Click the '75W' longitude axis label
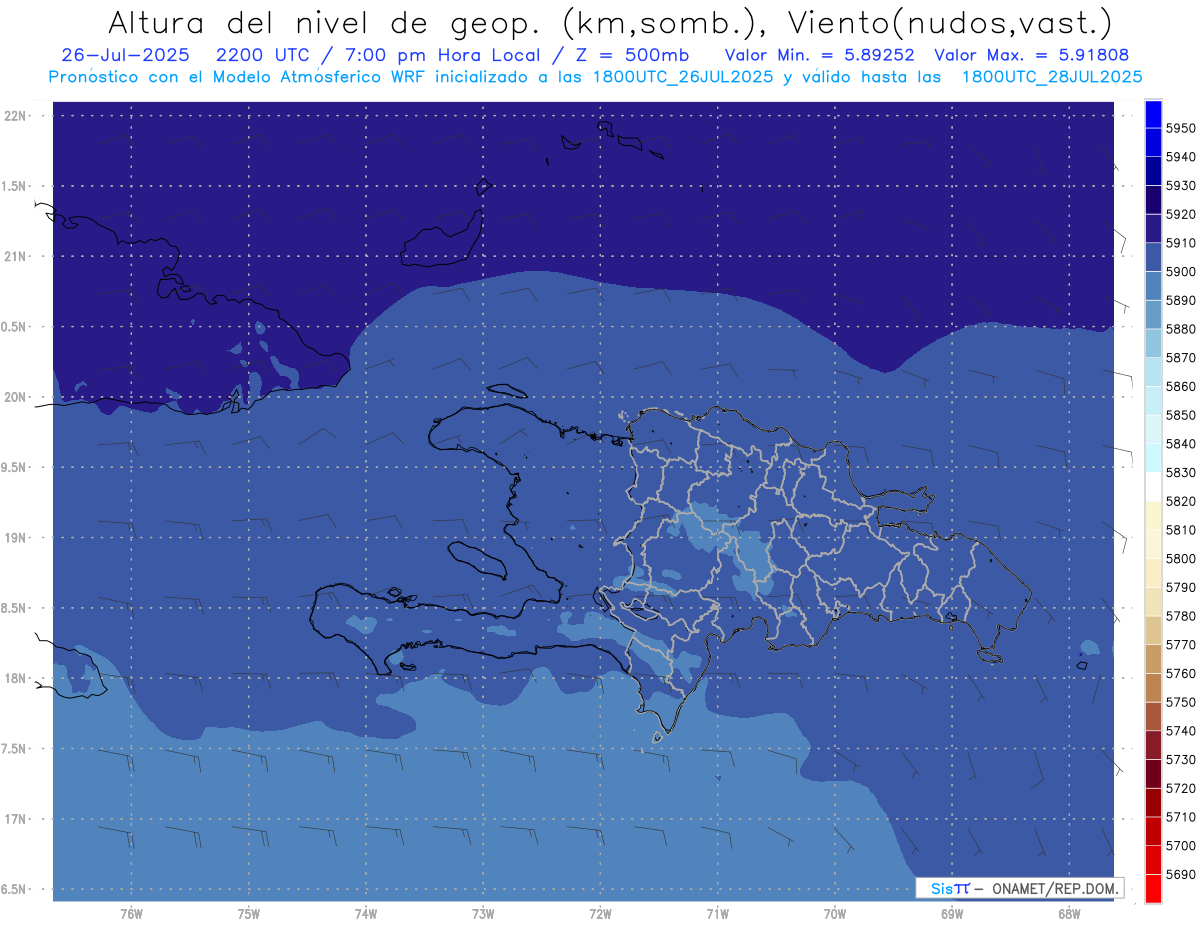The height and width of the screenshot is (927, 1200). coord(249,914)
